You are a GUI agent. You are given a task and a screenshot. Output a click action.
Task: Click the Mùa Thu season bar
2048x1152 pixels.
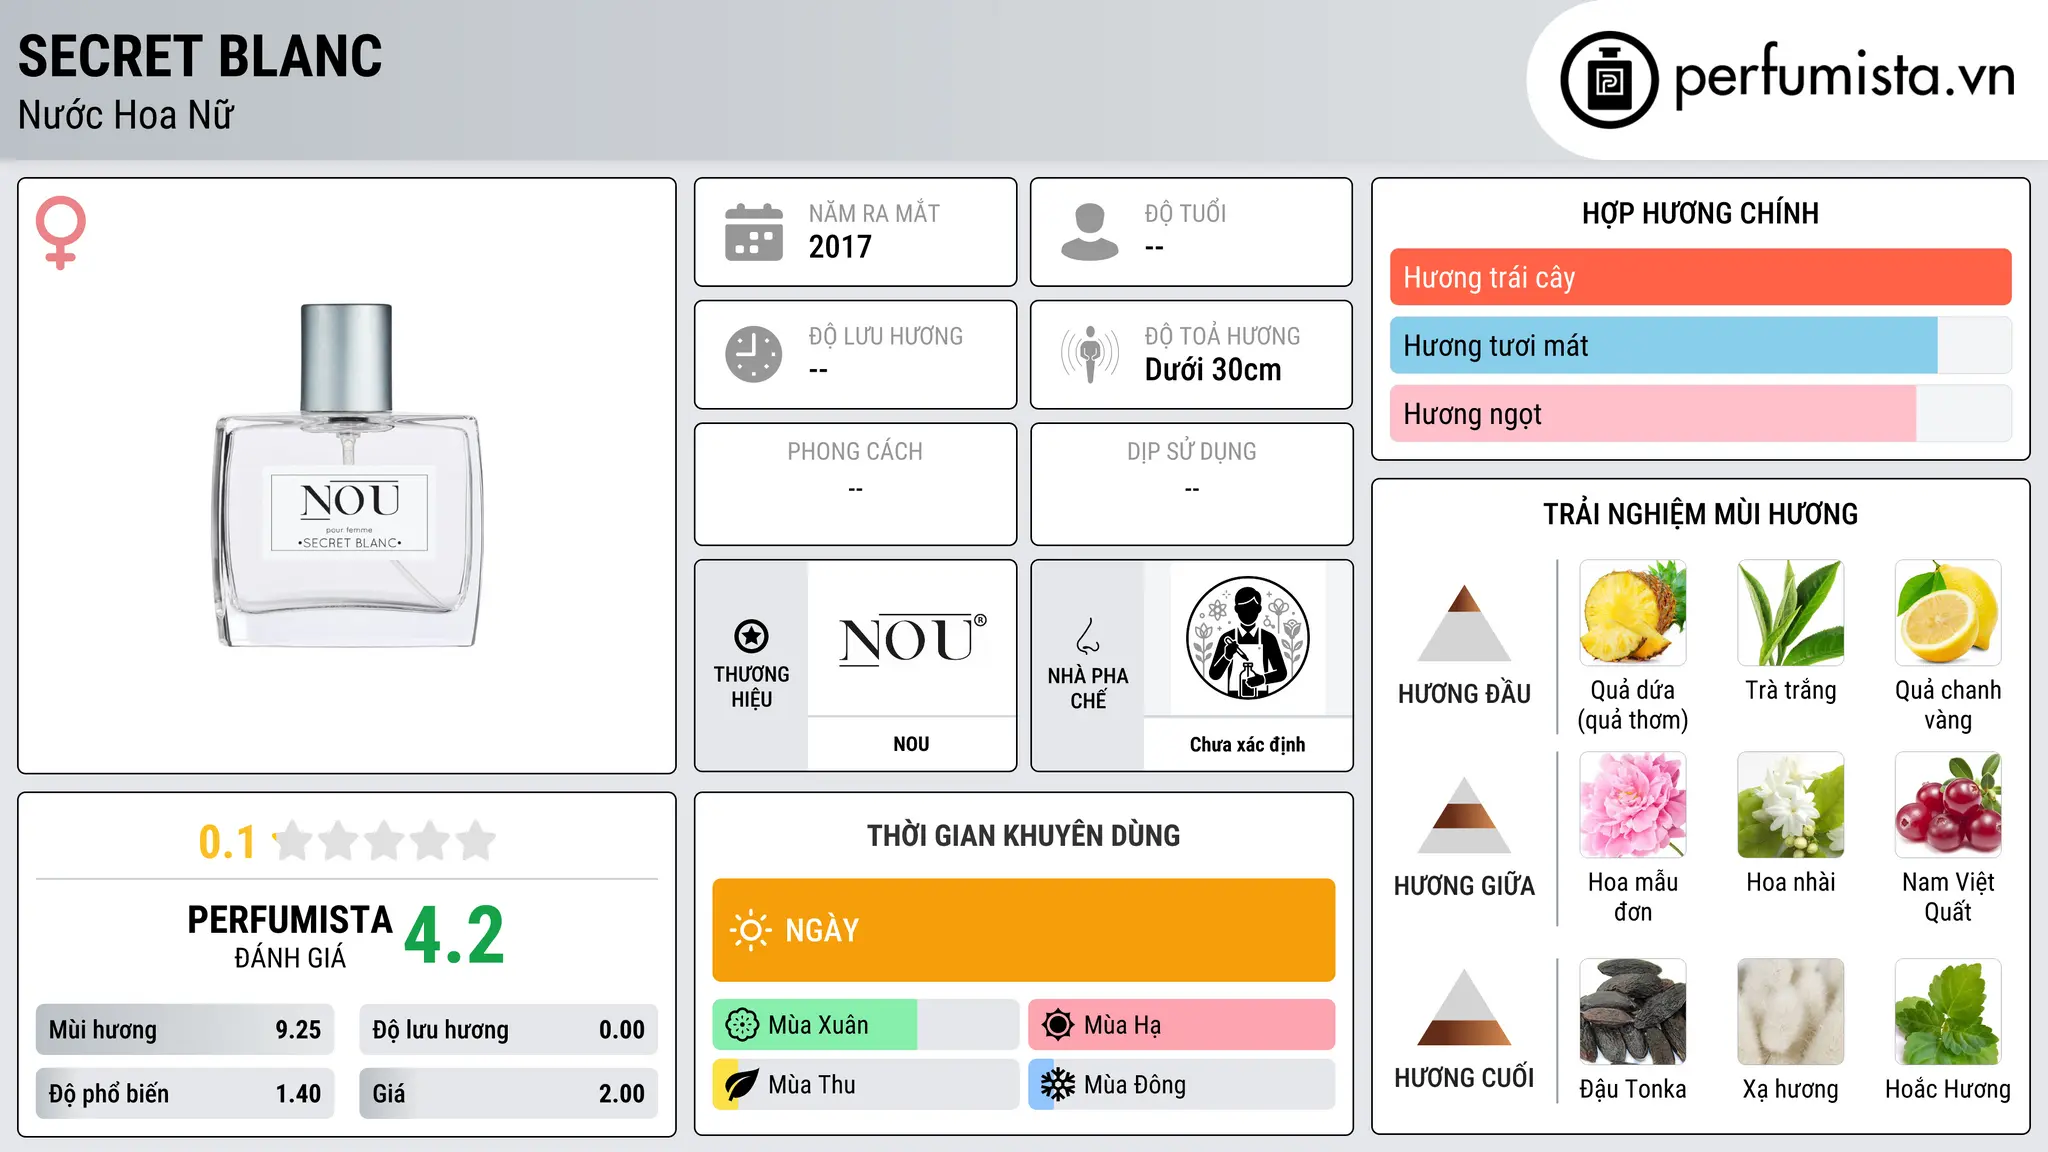coord(865,1085)
